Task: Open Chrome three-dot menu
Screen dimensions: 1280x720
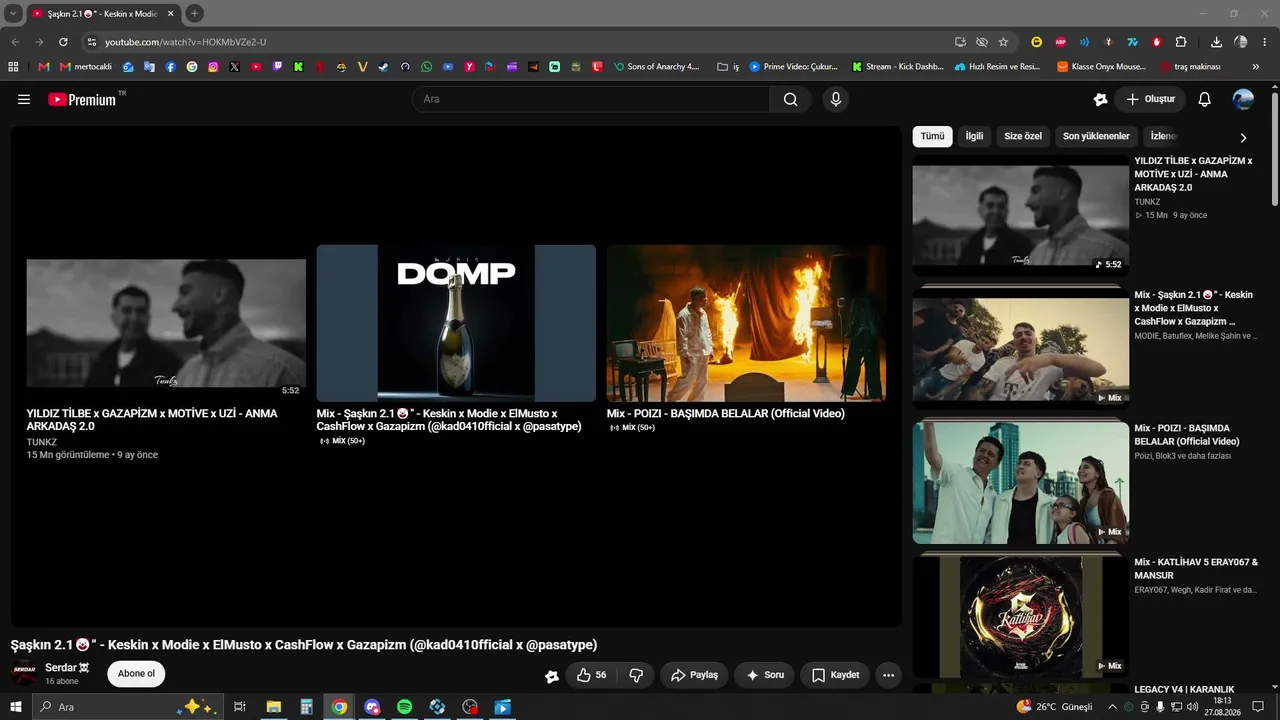Action: point(1265,42)
